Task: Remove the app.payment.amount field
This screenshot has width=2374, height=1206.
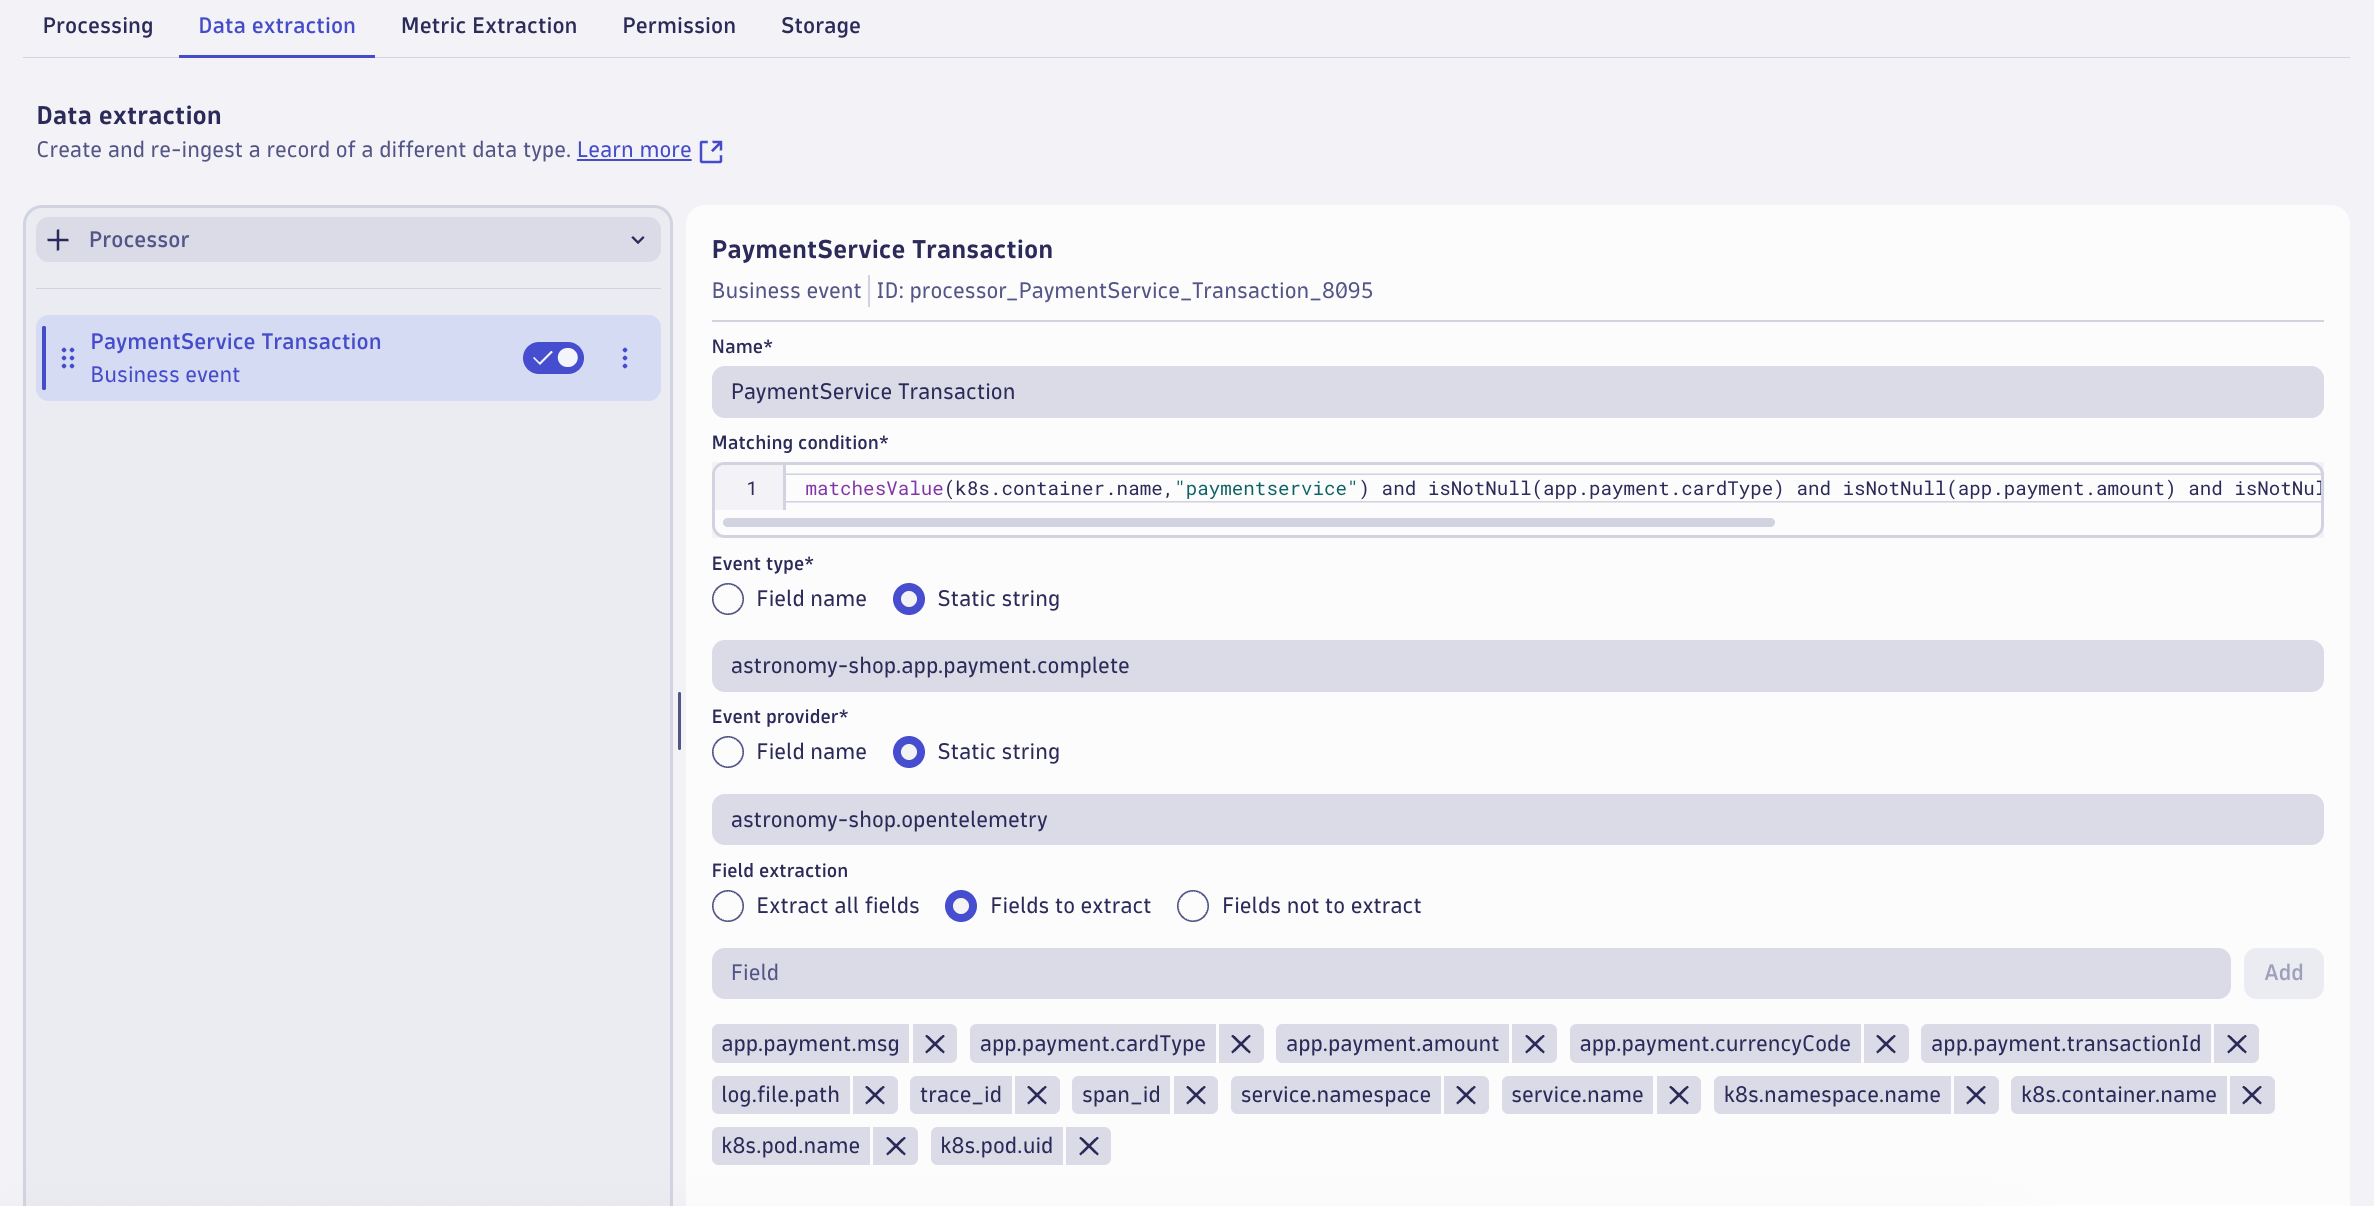Action: (x=1535, y=1044)
